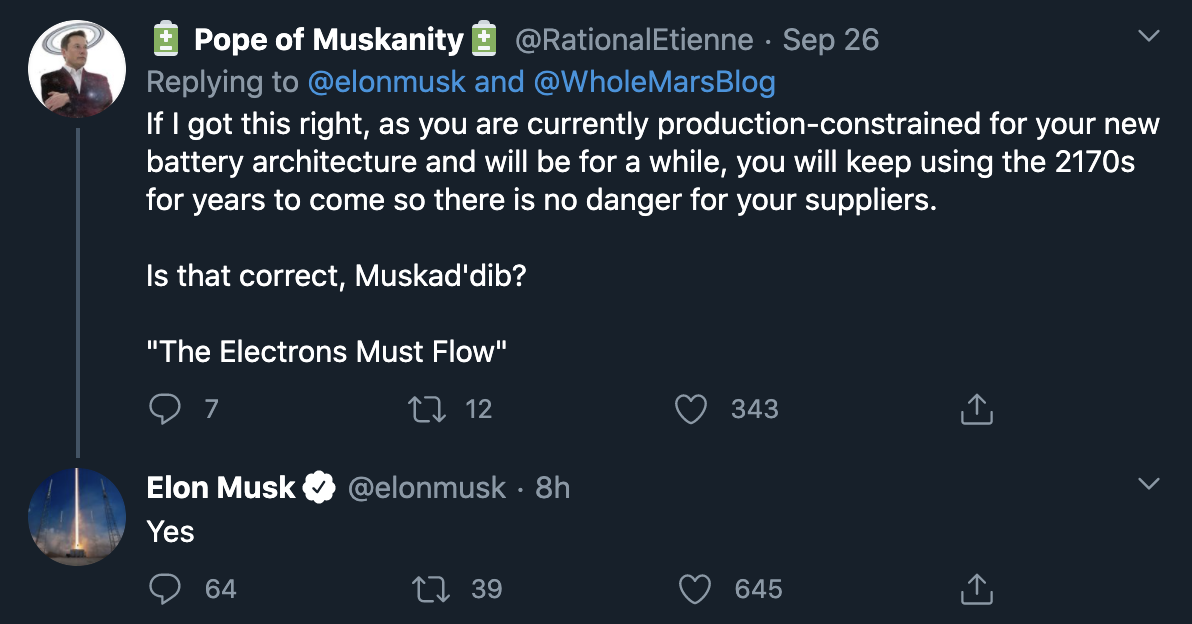
Task: Open the Sep 26 timestamp
Action: click(830, 40)
